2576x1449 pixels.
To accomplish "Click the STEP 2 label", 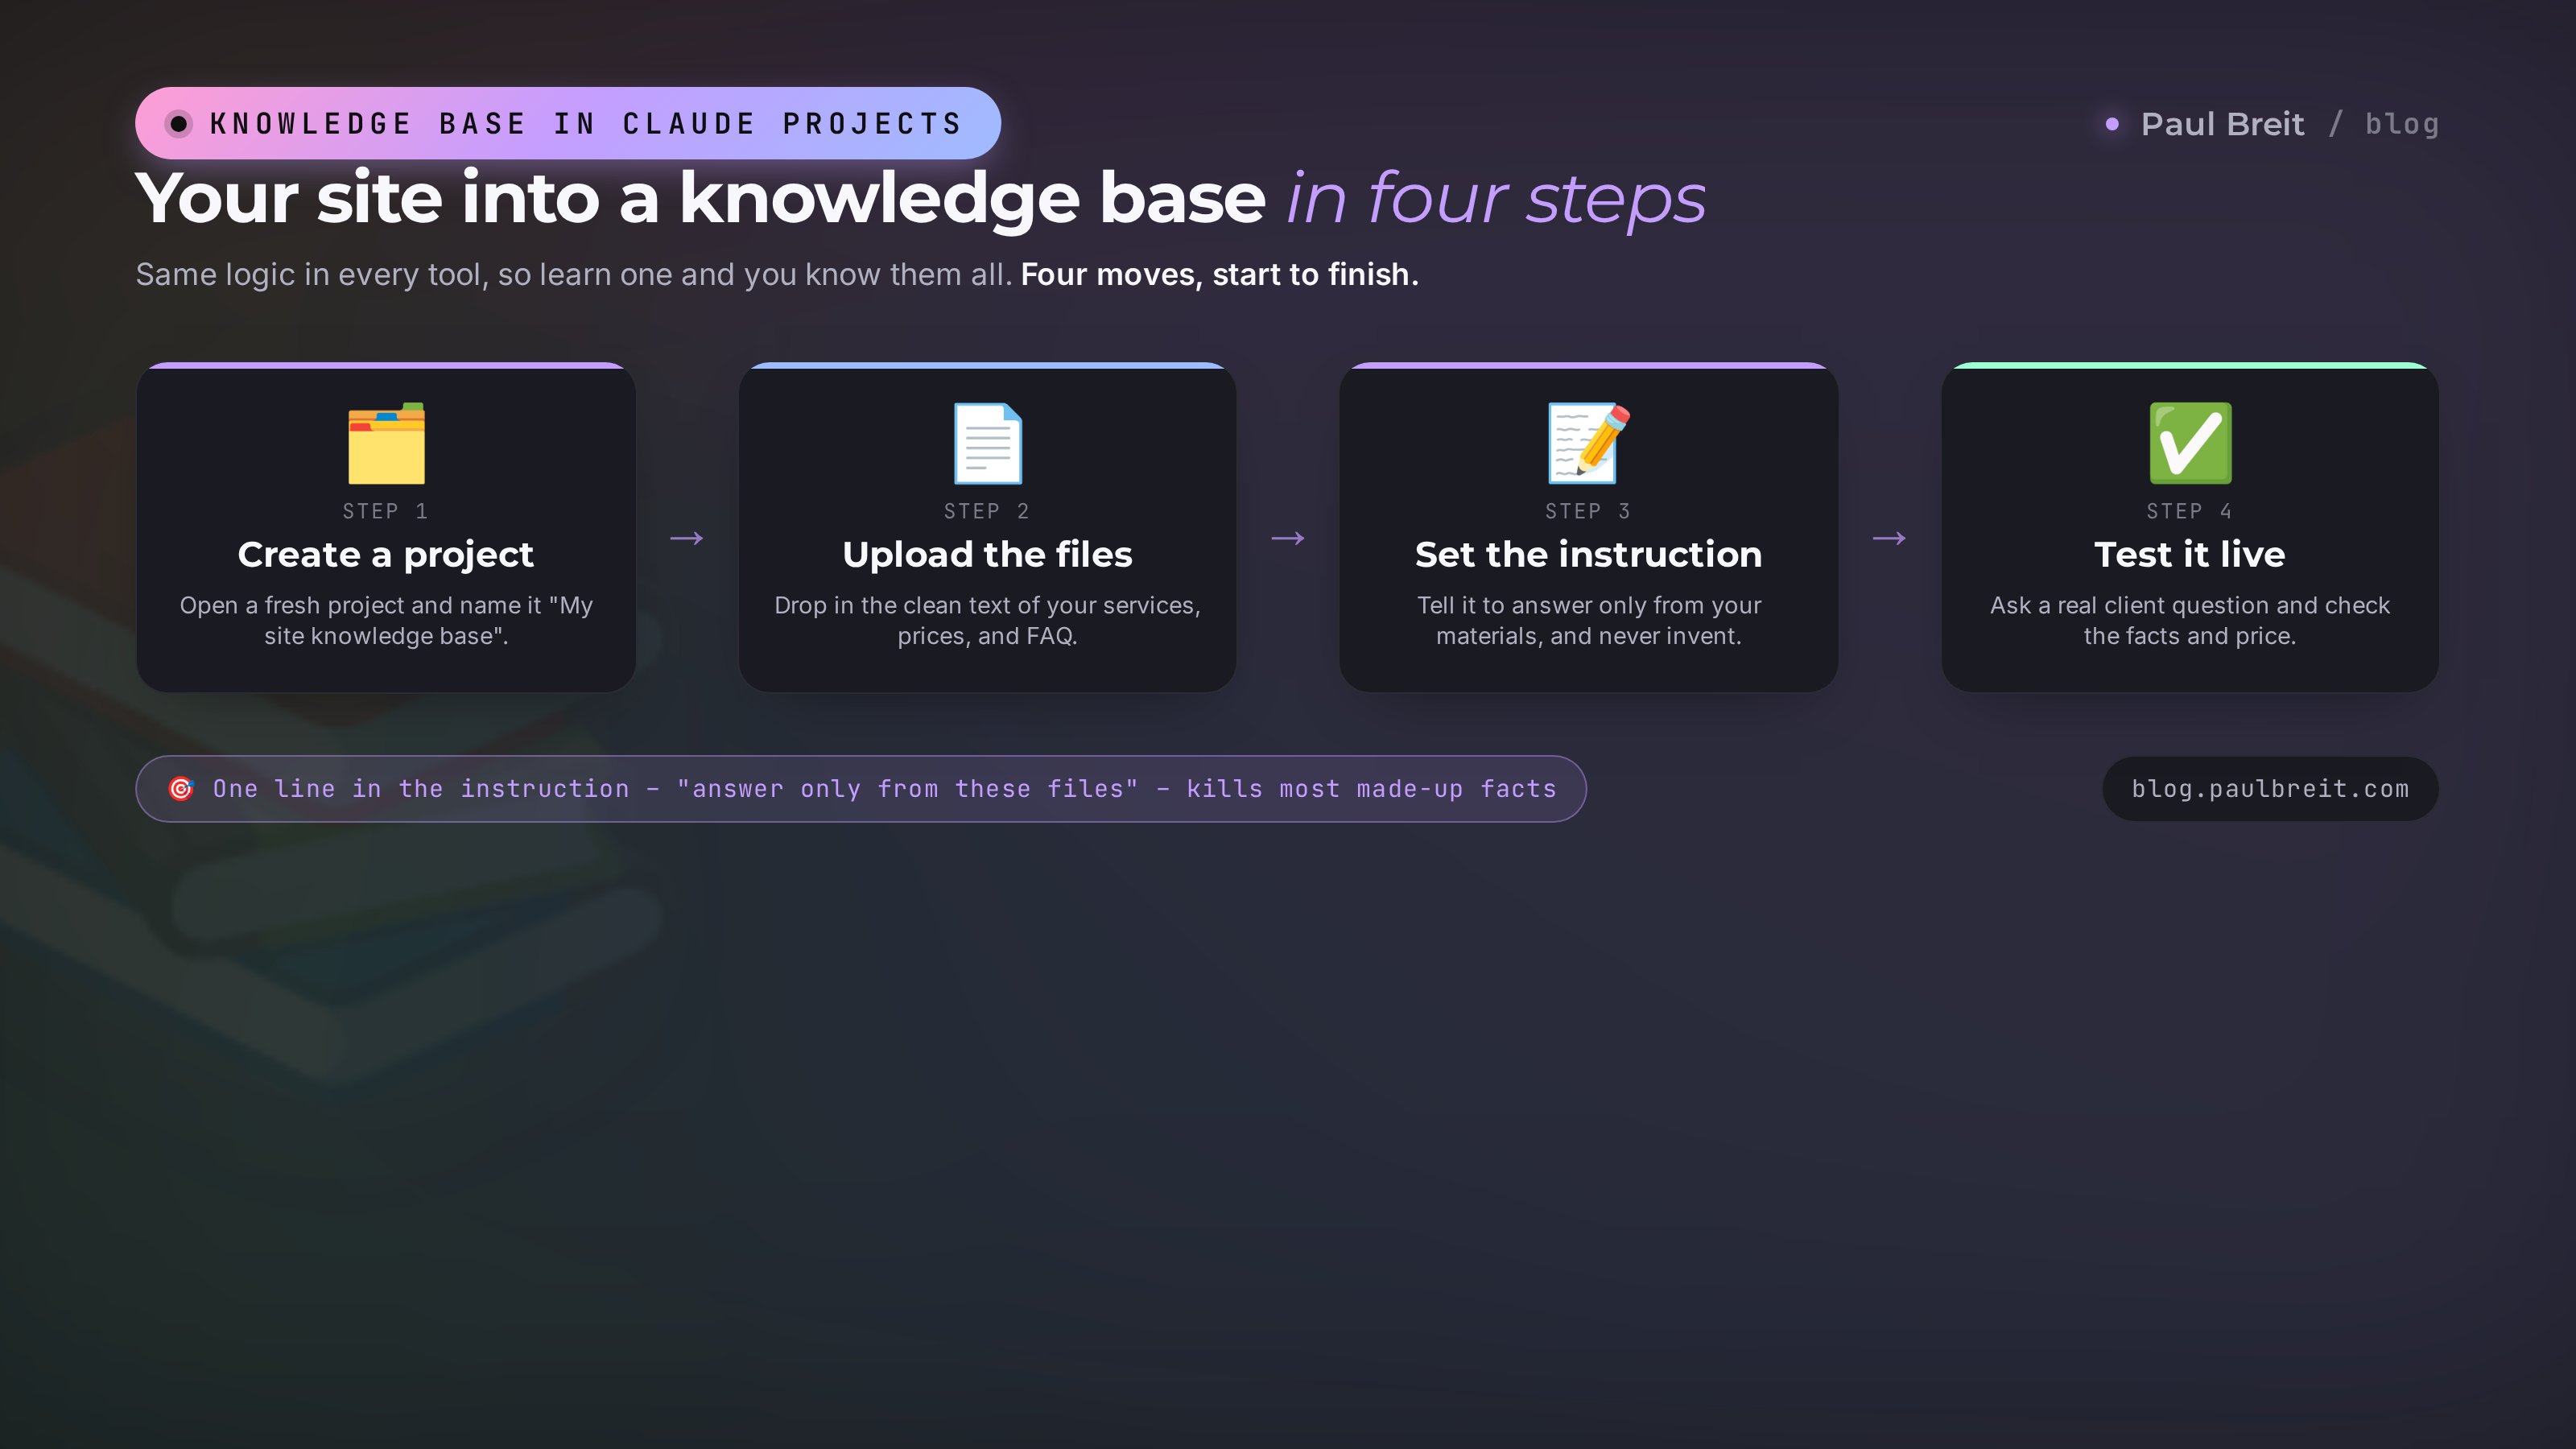I will coord(987,511).
